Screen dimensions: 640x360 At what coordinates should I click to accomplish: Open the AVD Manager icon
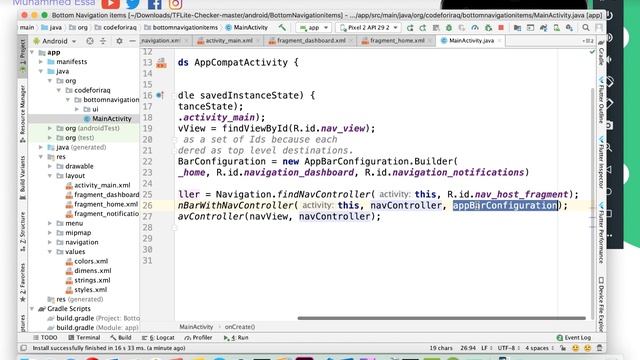pyautogui.click(x=557, y=28)
